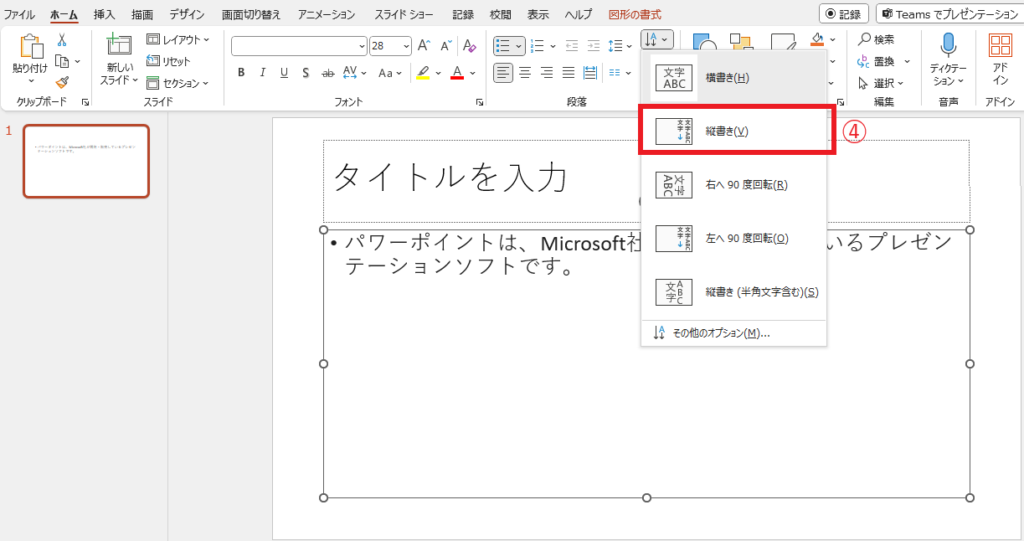
Task: Select Rotate left 90 degrees (左へ 90 度回転)
Action: coord(734,238)
